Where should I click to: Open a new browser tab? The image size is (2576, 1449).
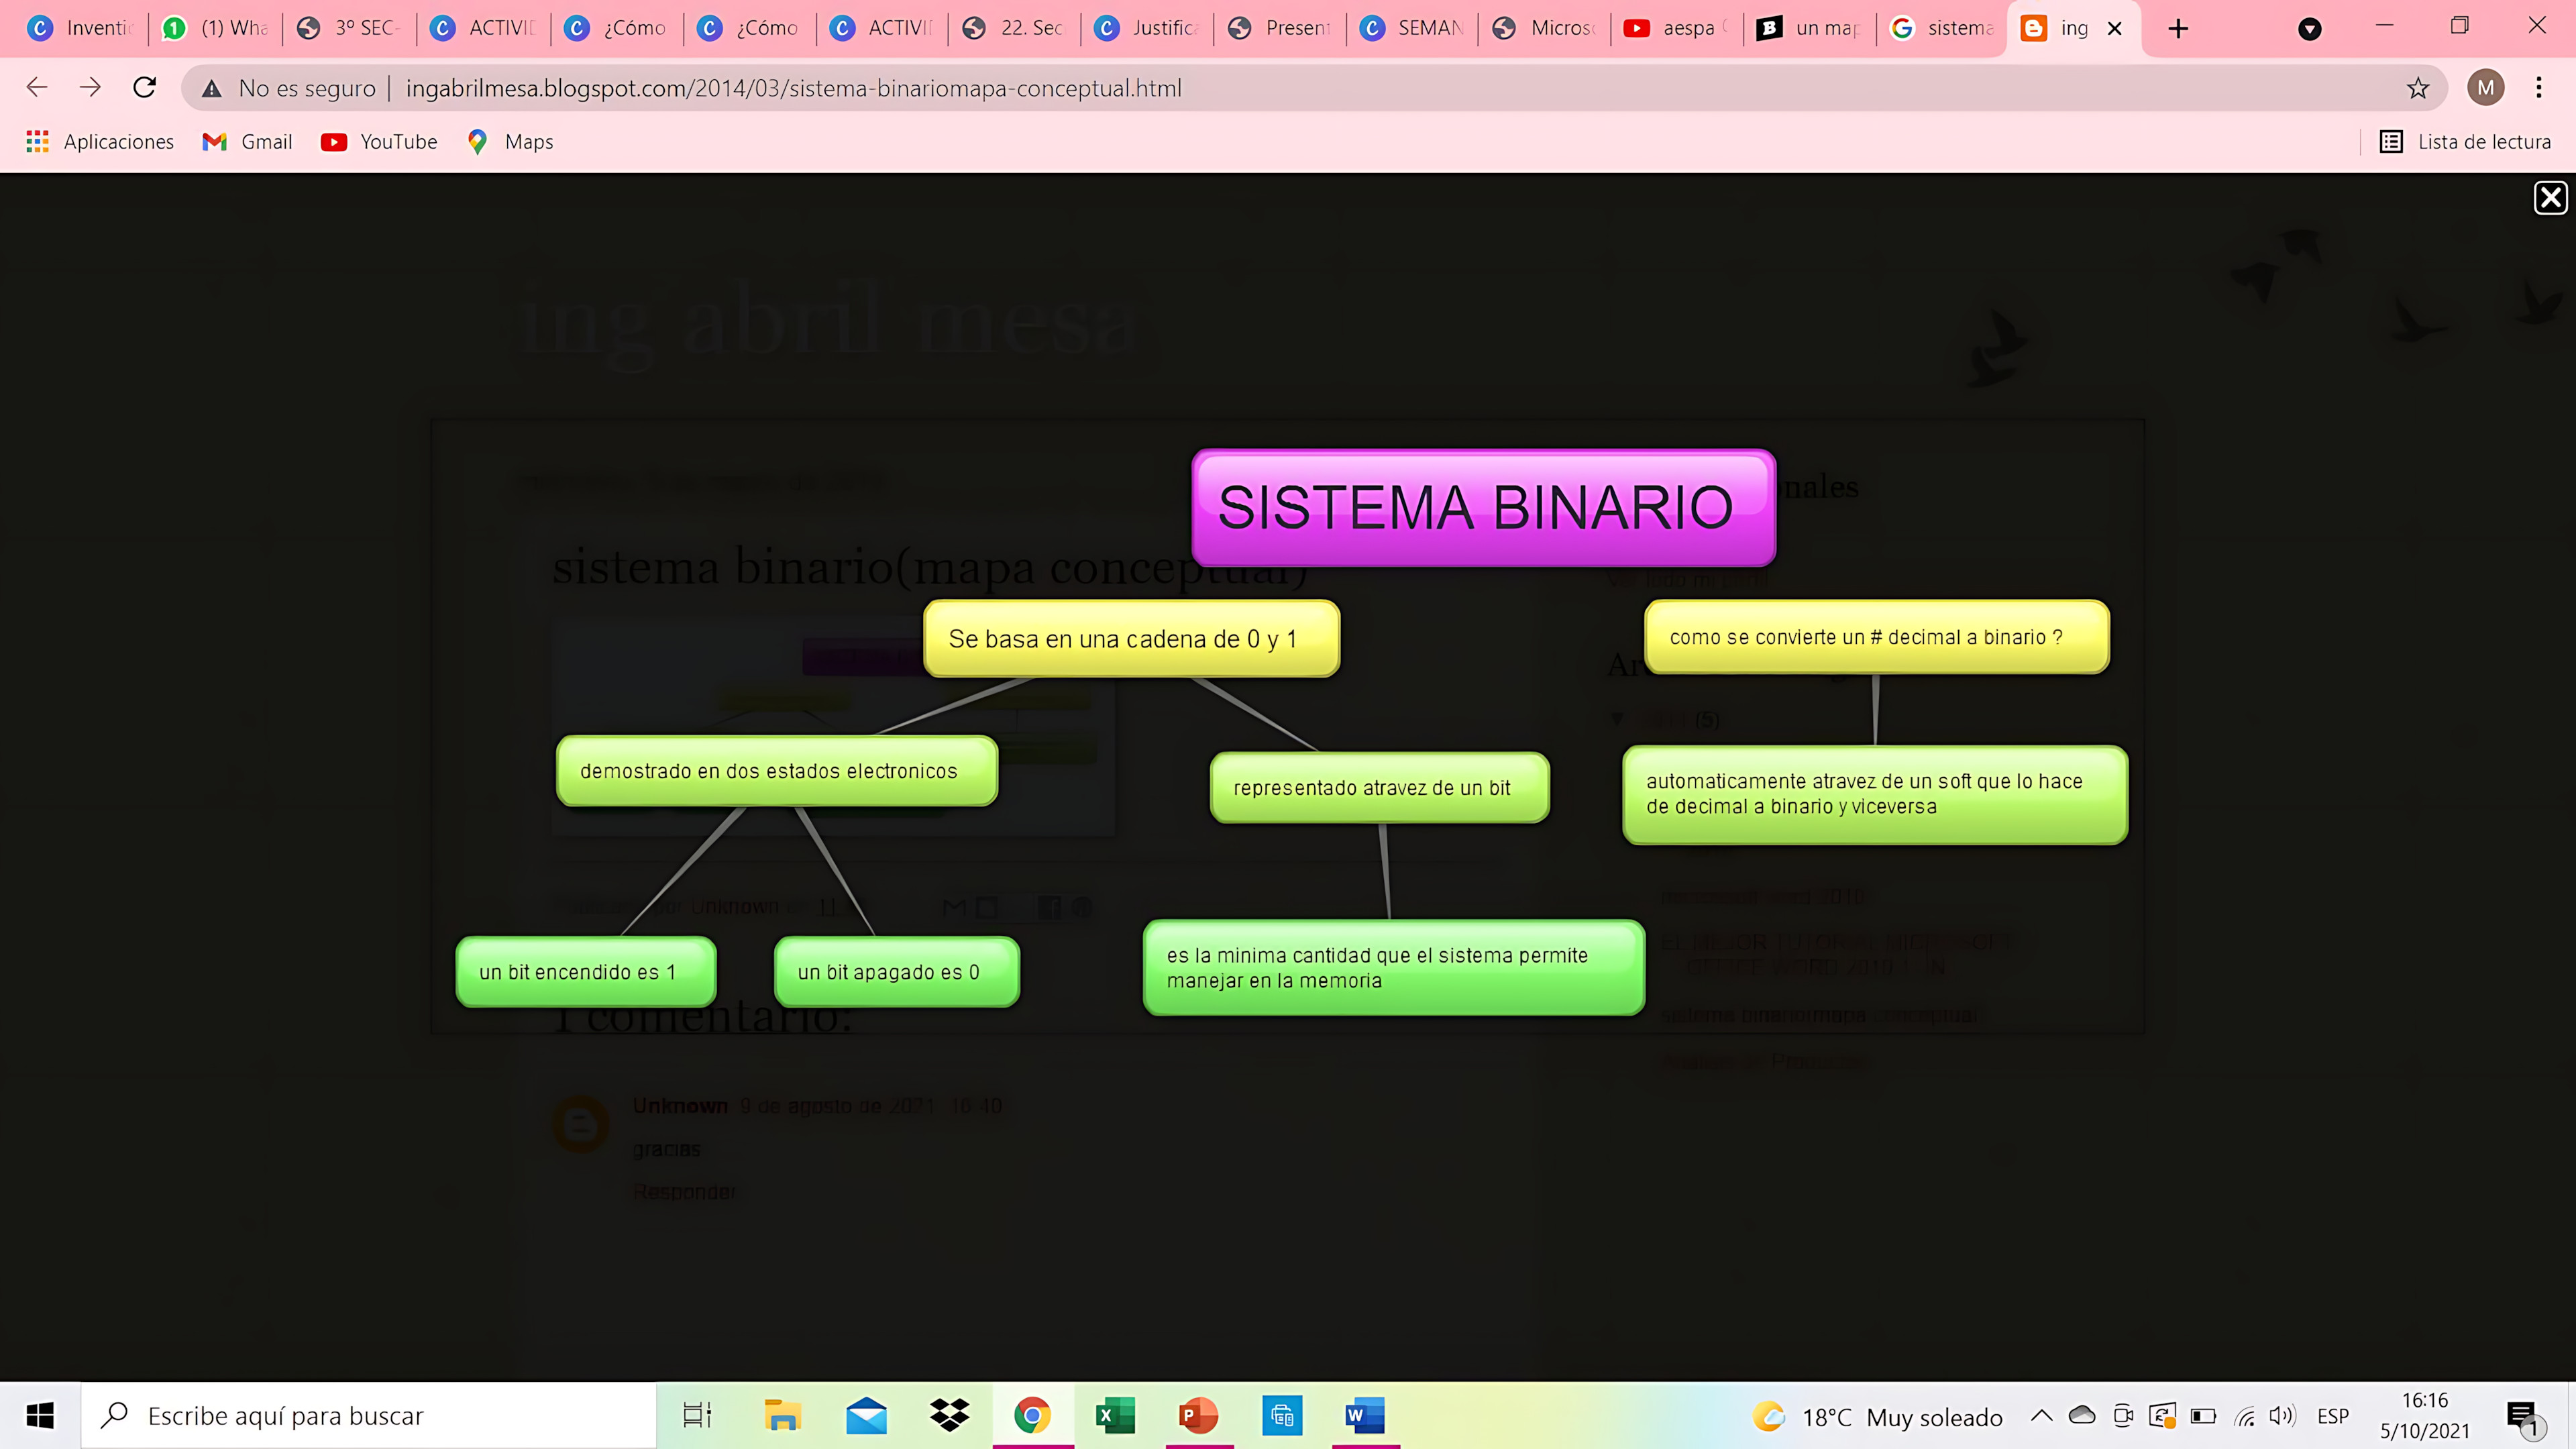point(2178,29)
